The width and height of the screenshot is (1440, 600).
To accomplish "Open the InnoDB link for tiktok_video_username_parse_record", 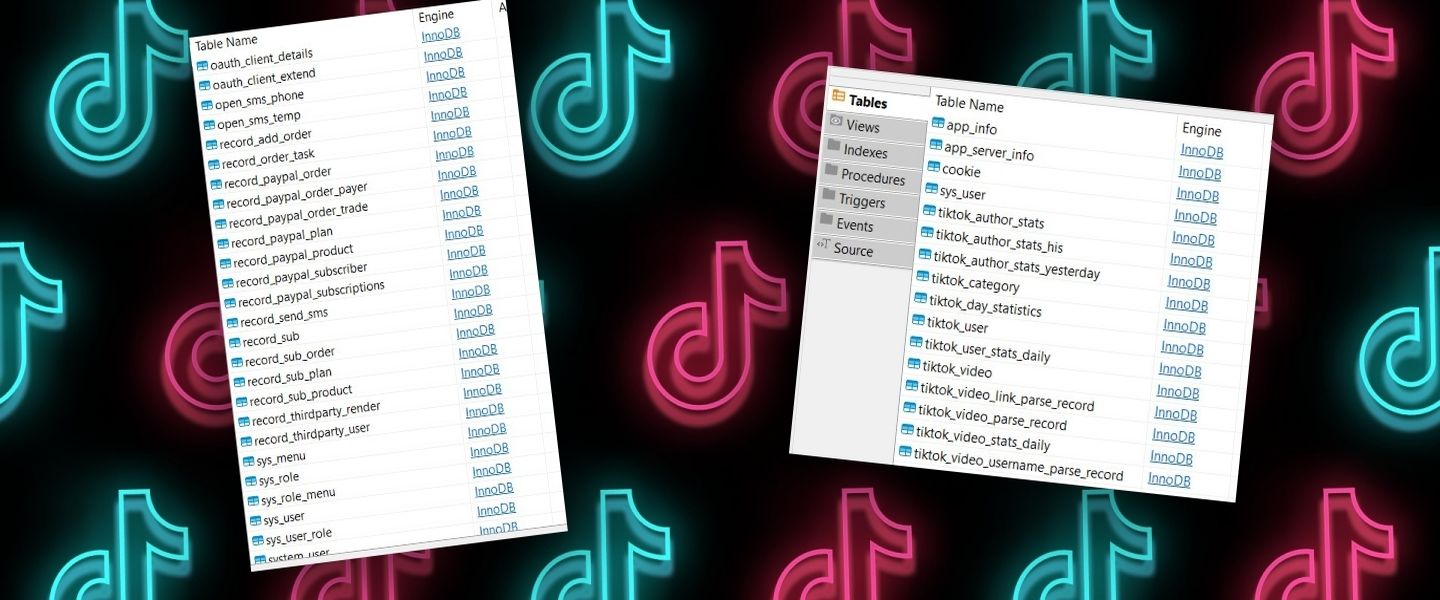I will [1169, 479].
